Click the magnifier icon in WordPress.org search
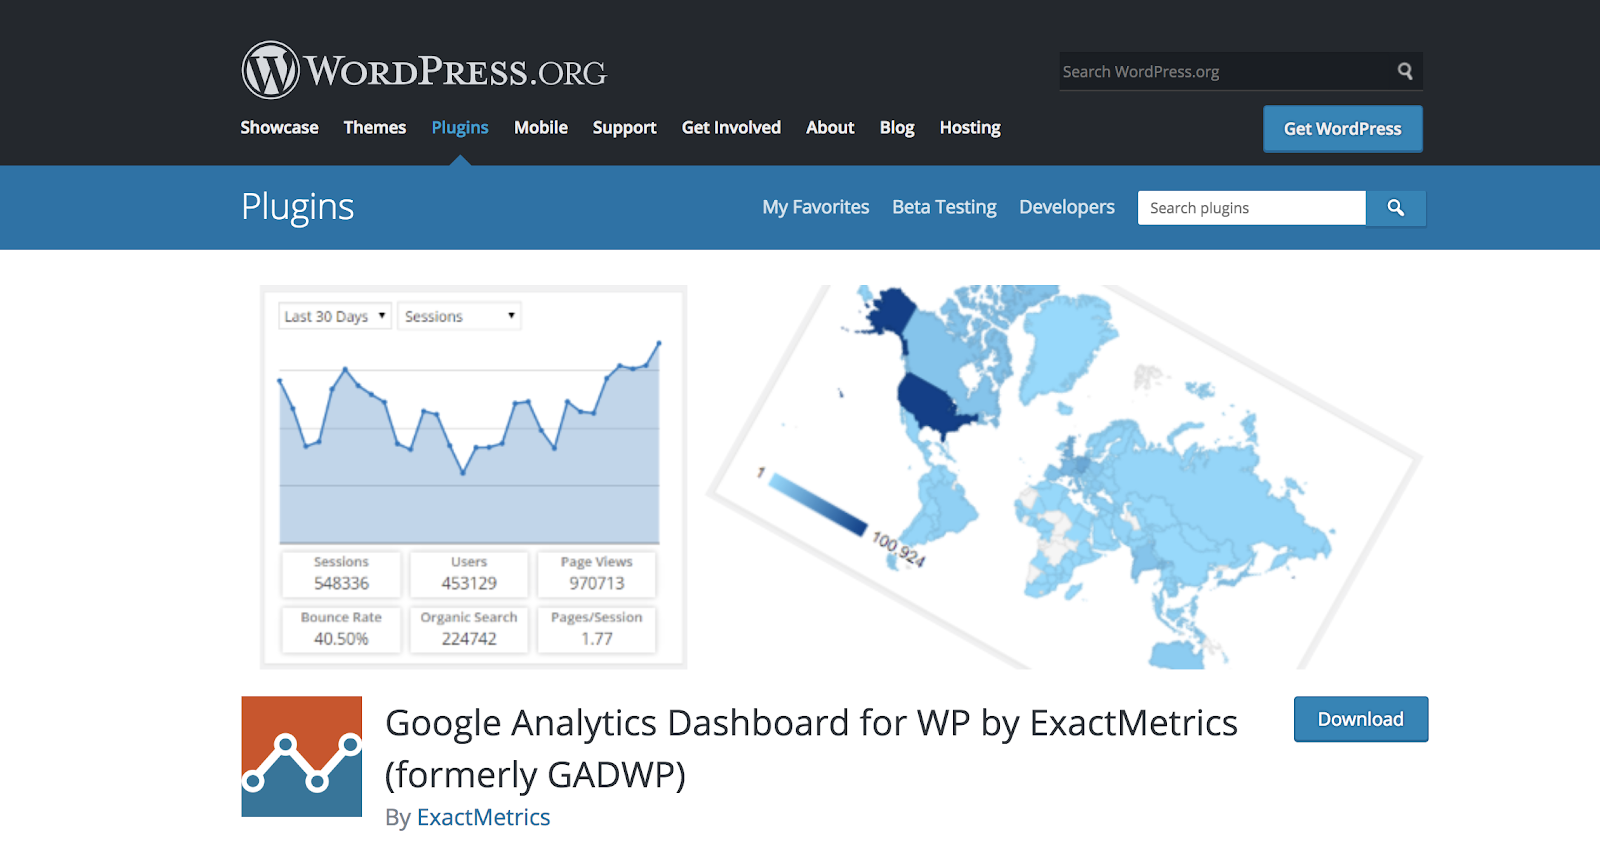The image size is (1600, 852). pos(1405,71)
